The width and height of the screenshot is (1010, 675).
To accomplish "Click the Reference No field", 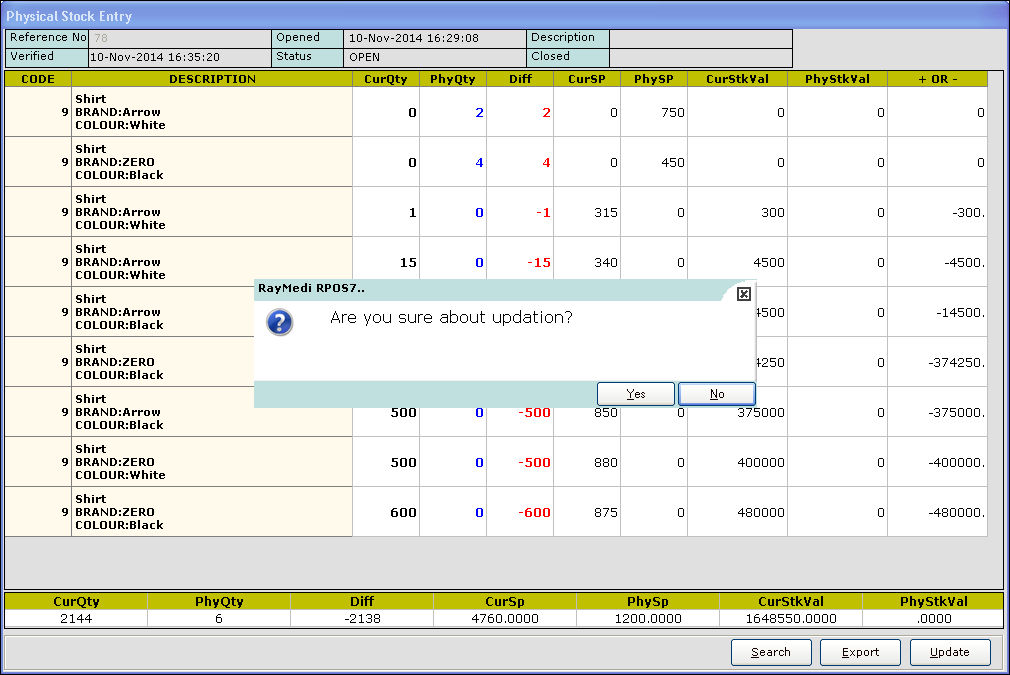I will pyautogui.click(x=180, y=38).
